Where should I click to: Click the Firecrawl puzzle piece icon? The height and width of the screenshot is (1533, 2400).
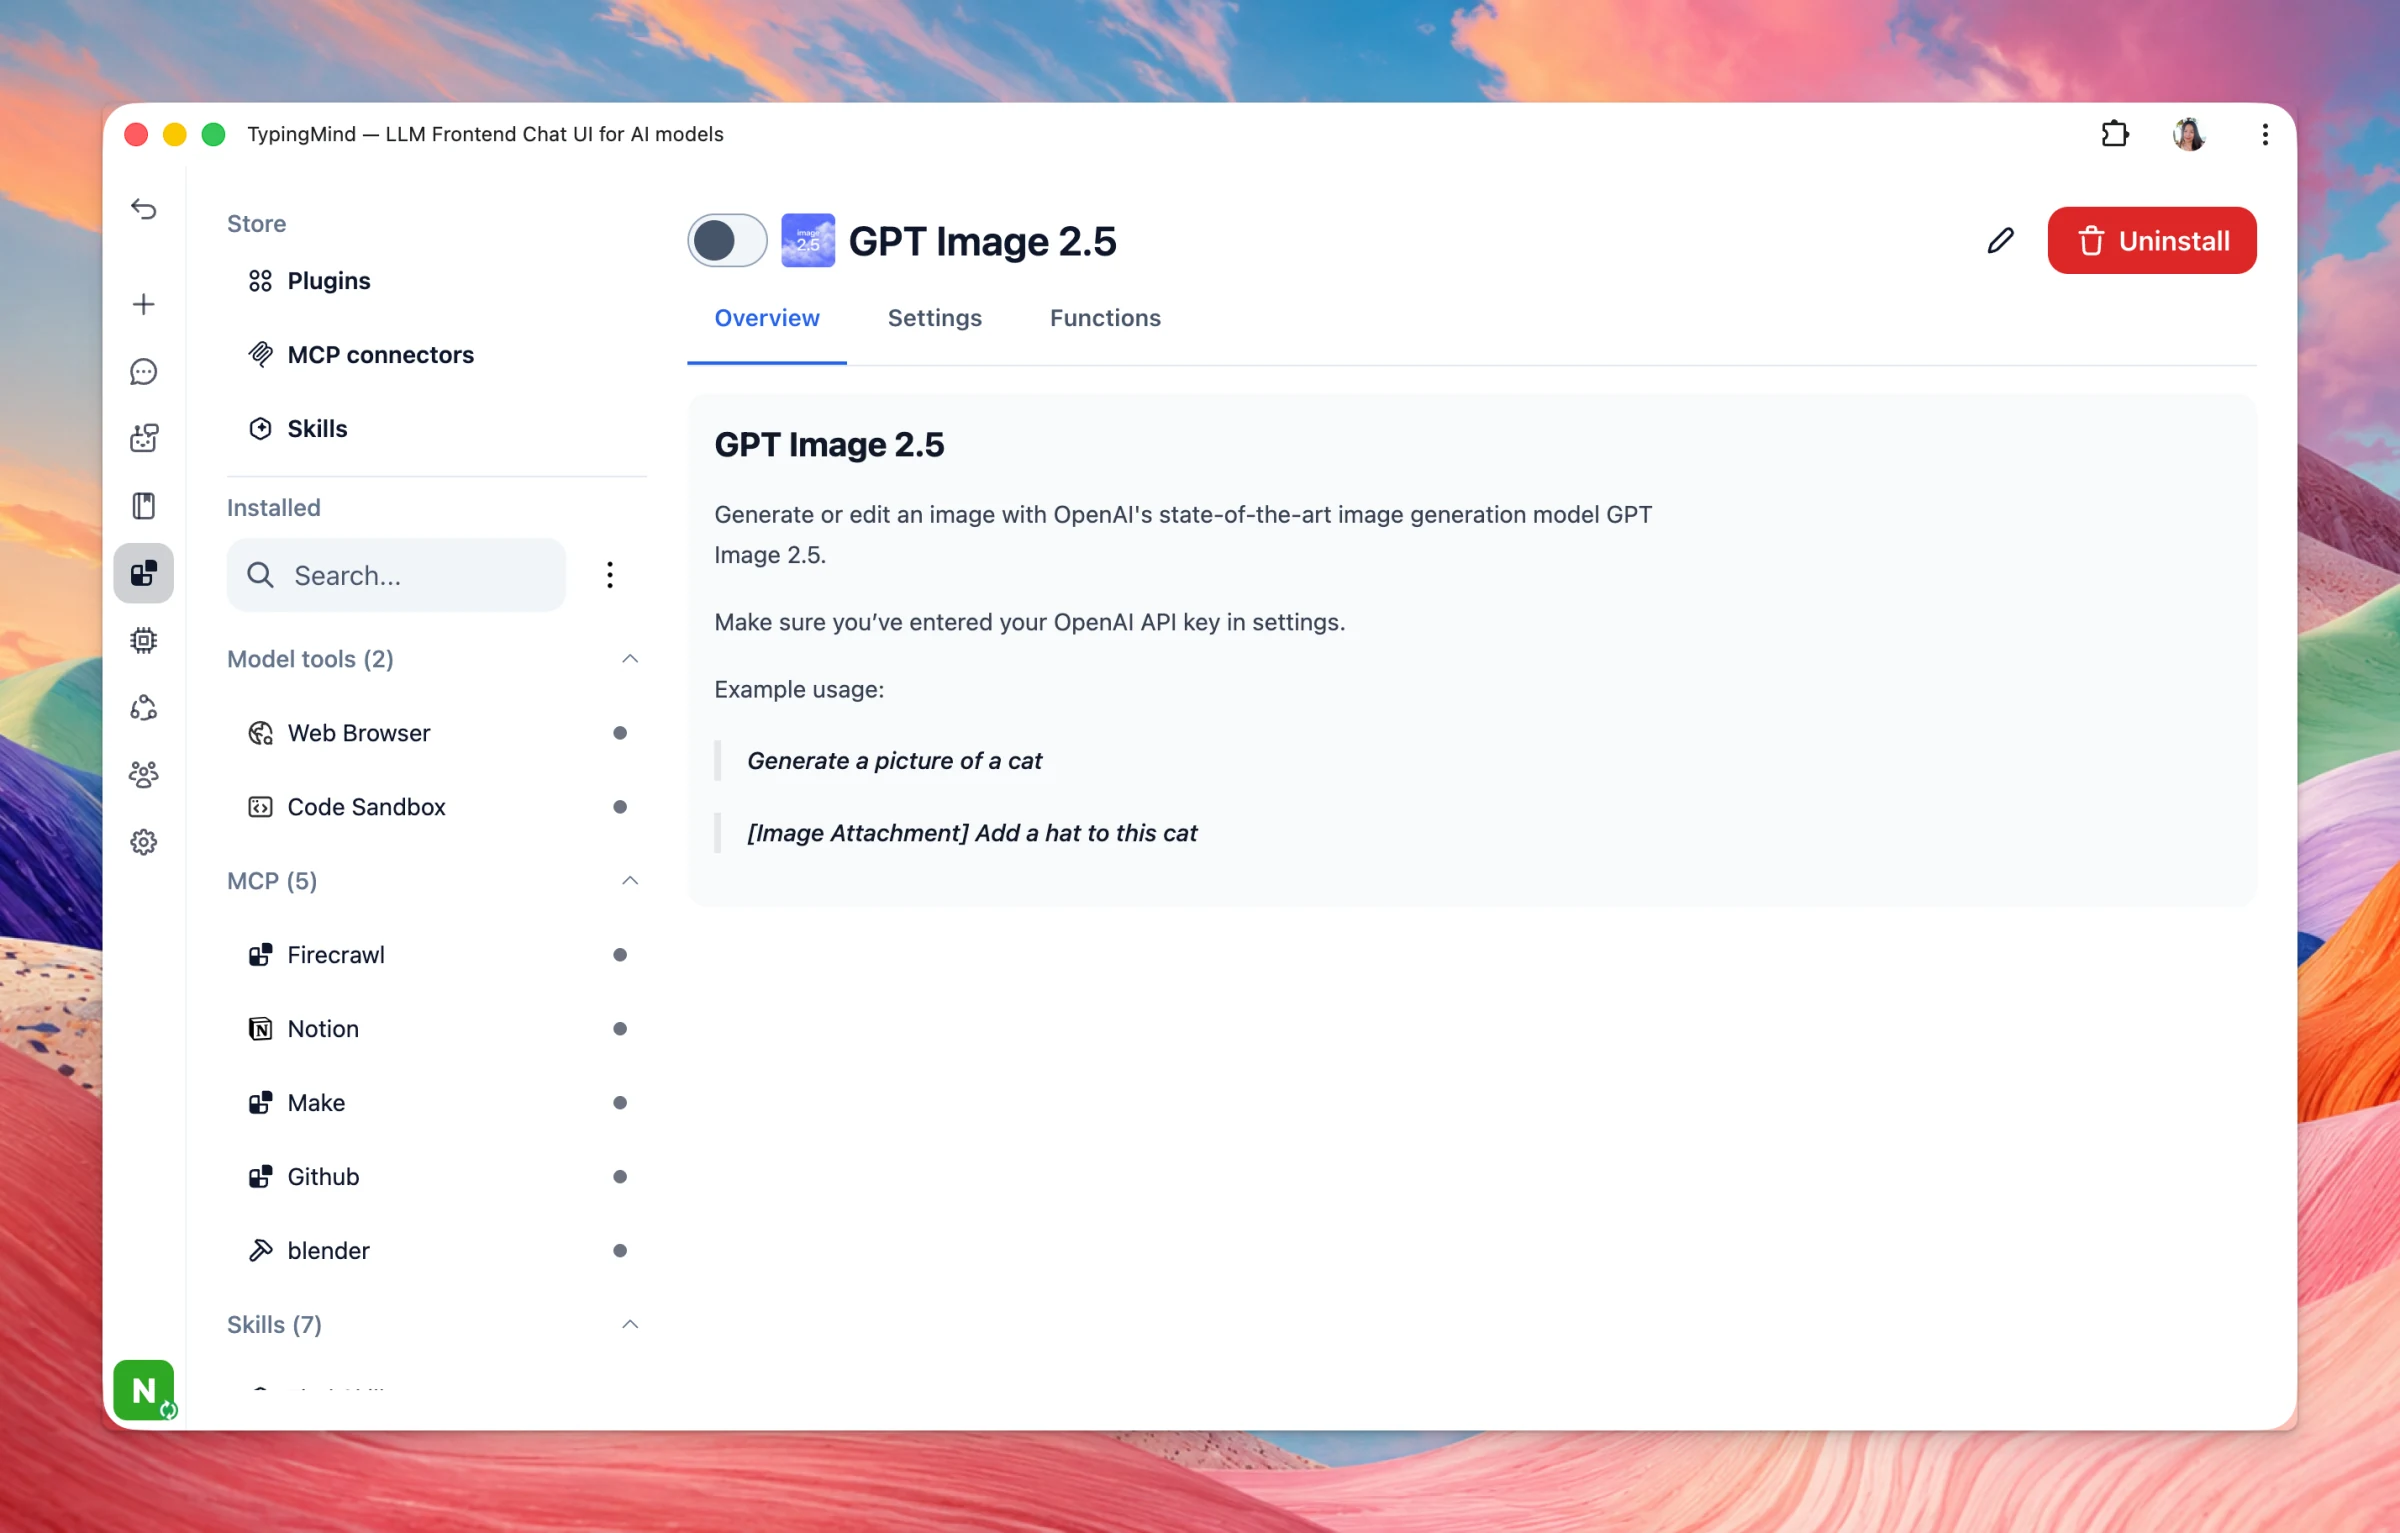(260, 955)
